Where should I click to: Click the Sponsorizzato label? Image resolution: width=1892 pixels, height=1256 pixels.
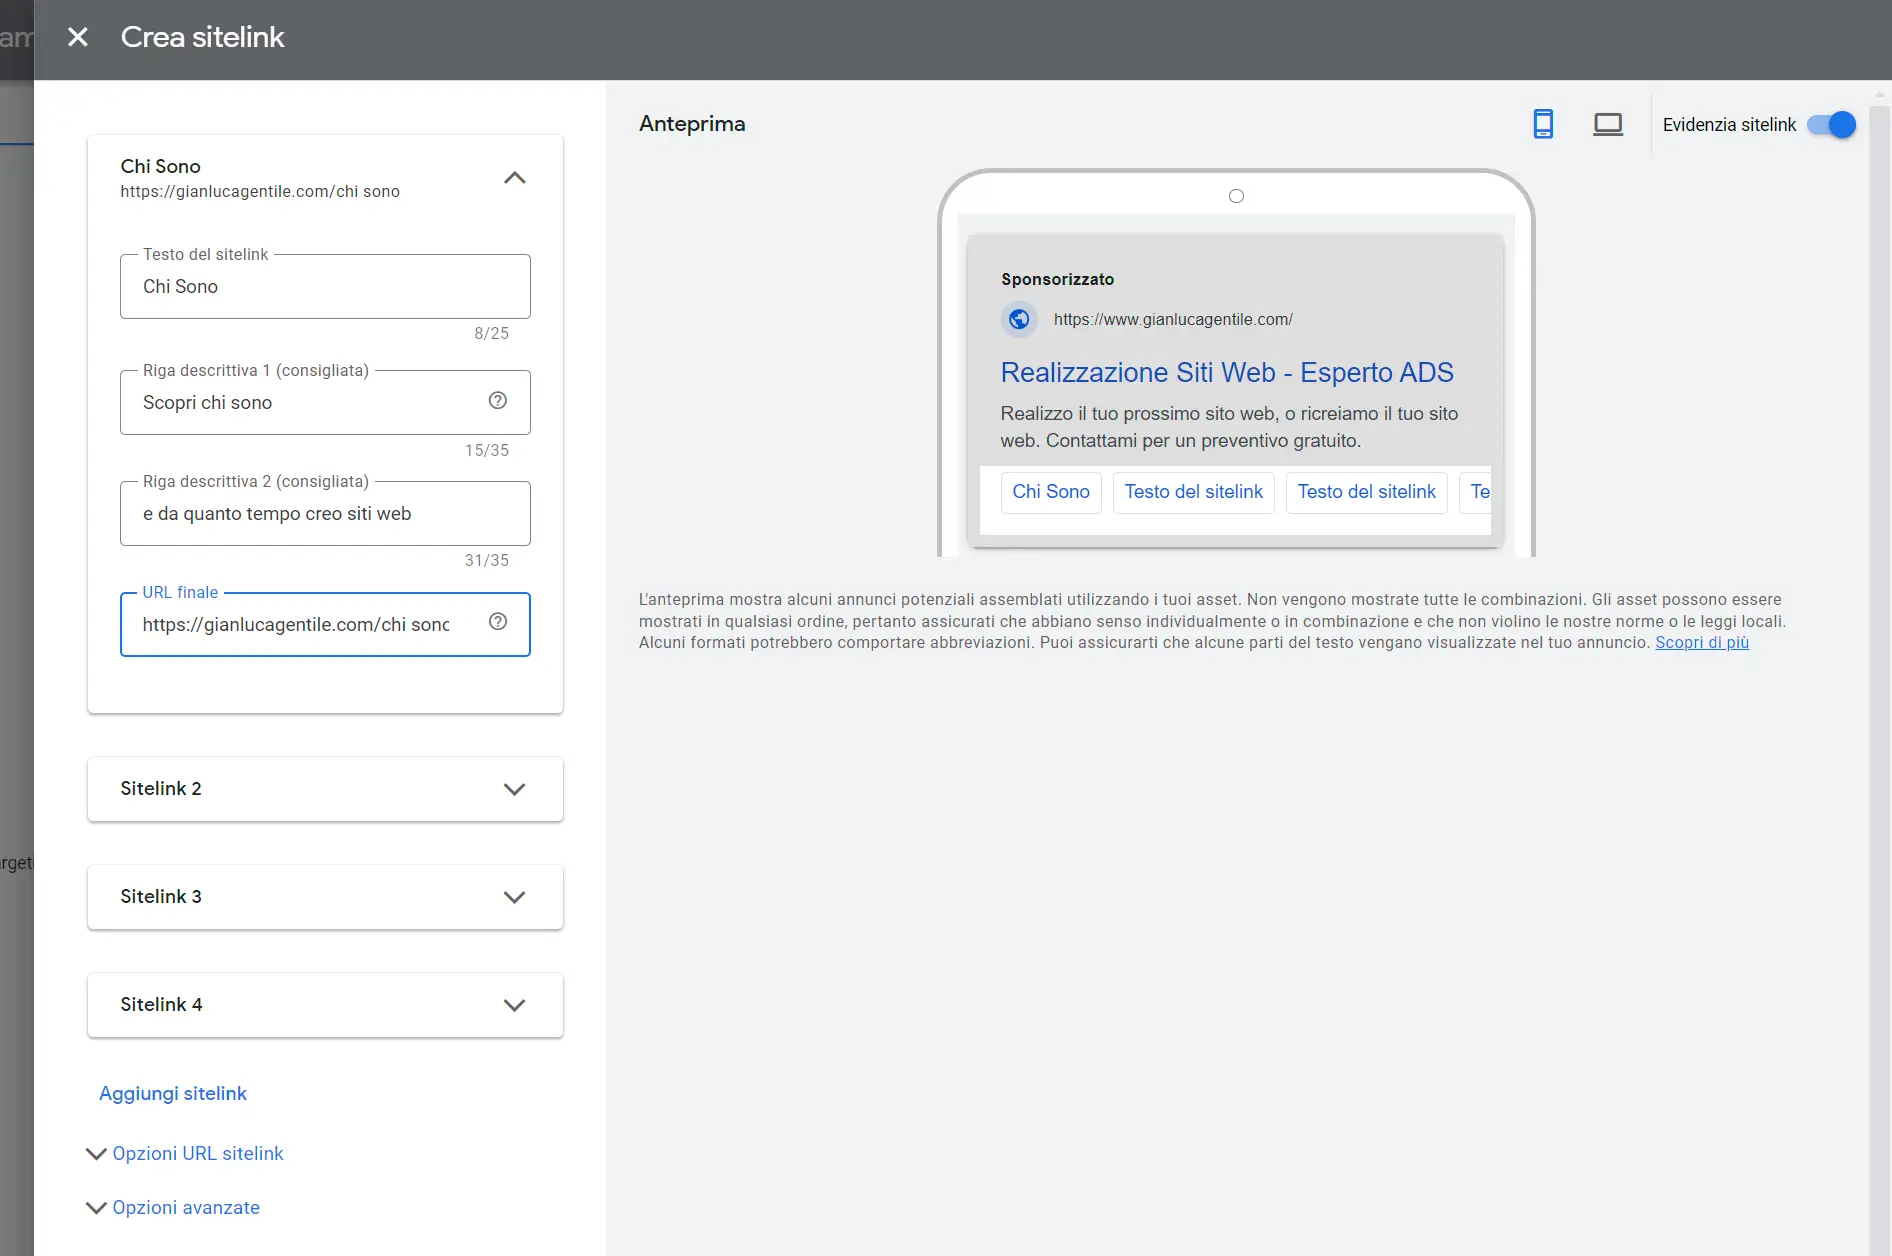click(x=1057, y=279)
